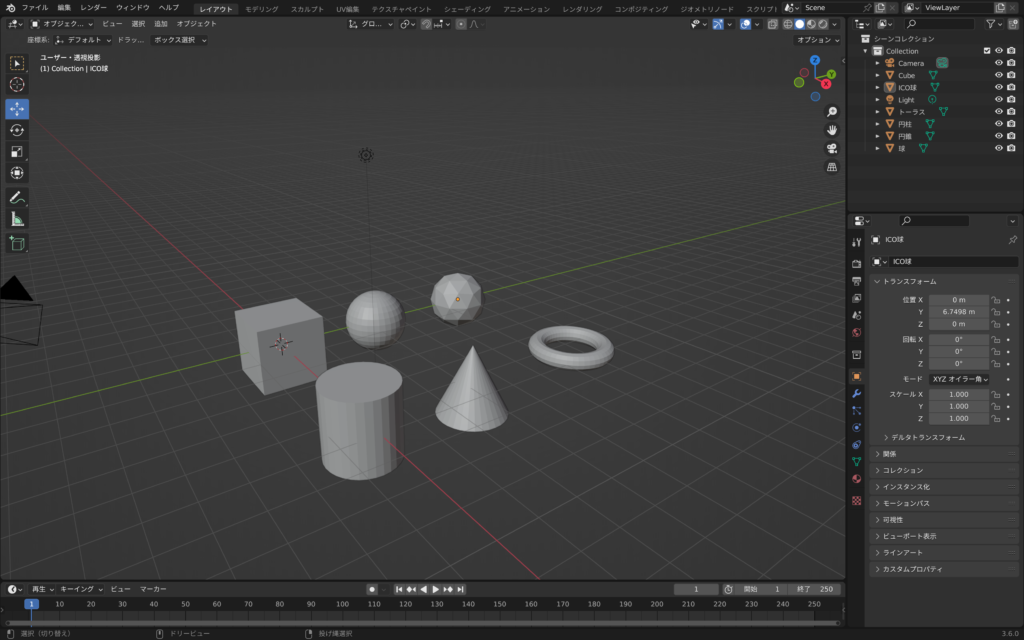
Task: Hide the Cube object in outliner
Action: tap(998, 75)
